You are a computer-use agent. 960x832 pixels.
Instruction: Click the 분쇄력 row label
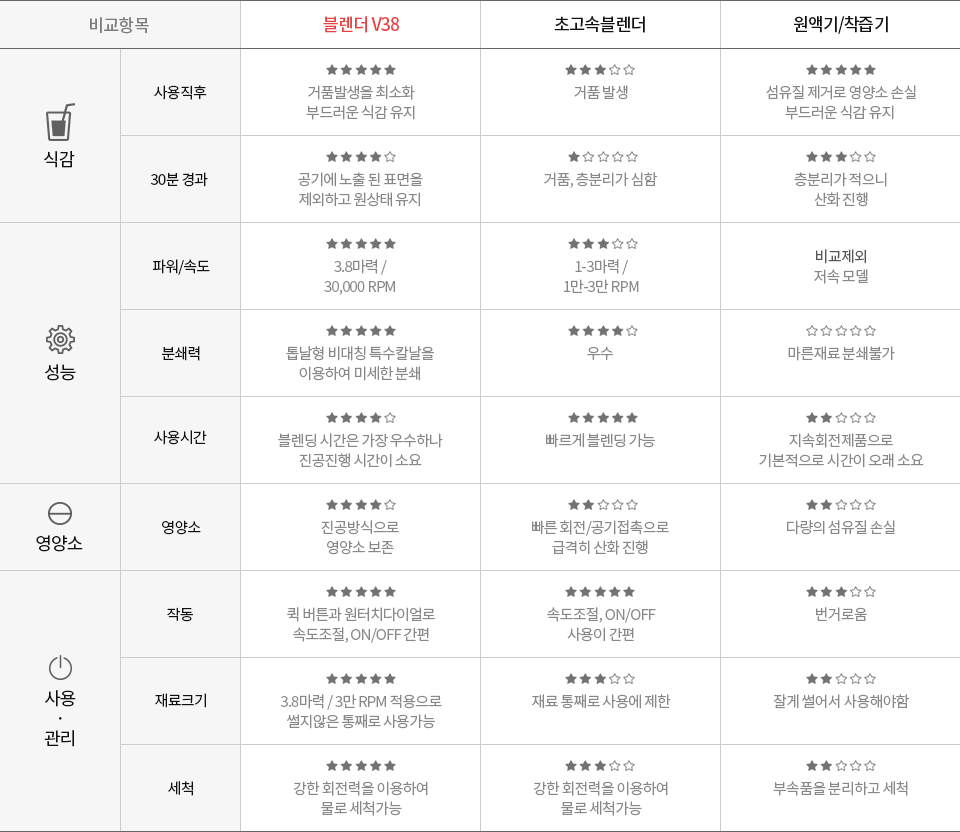click(181, 353)
